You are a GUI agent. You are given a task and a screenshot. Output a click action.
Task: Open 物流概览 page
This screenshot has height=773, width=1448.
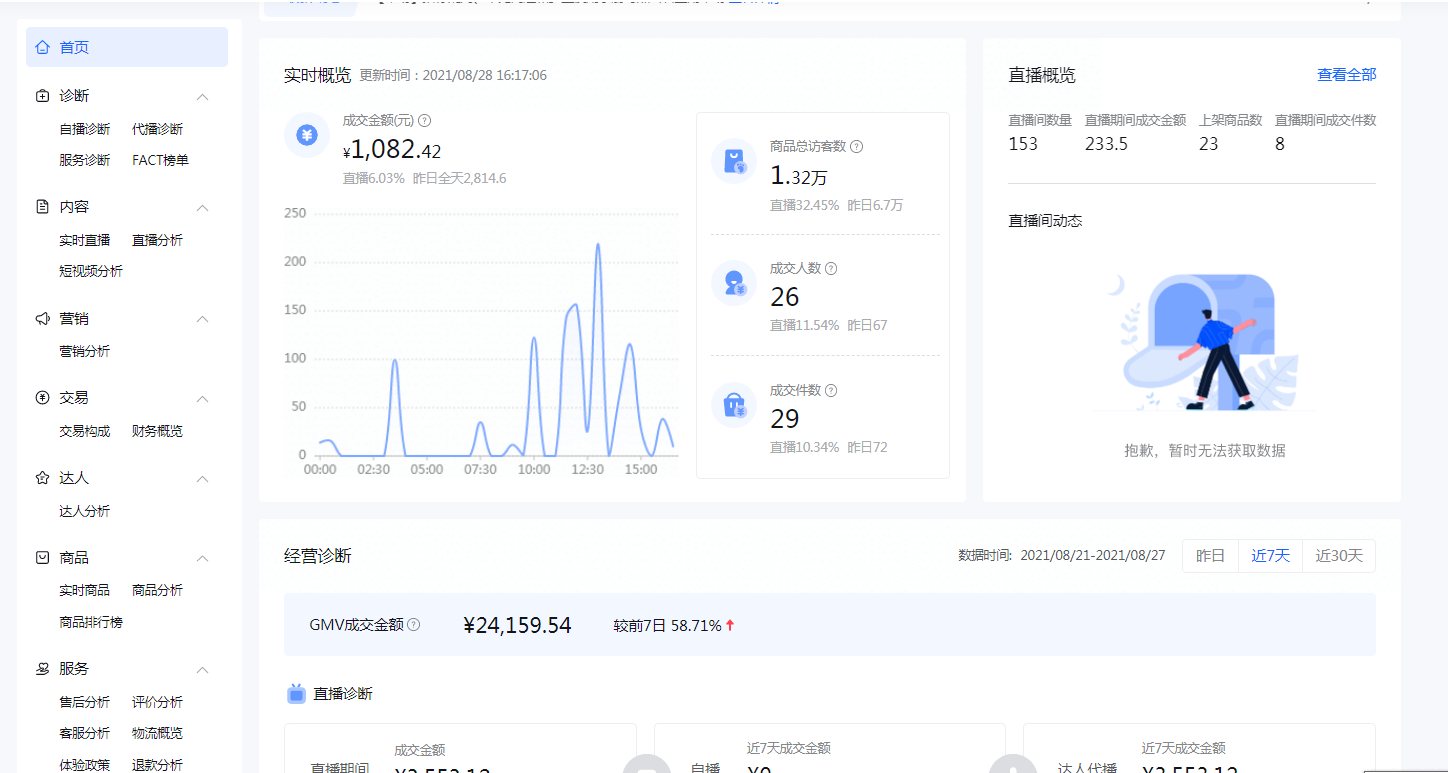(x=158, y=733)
